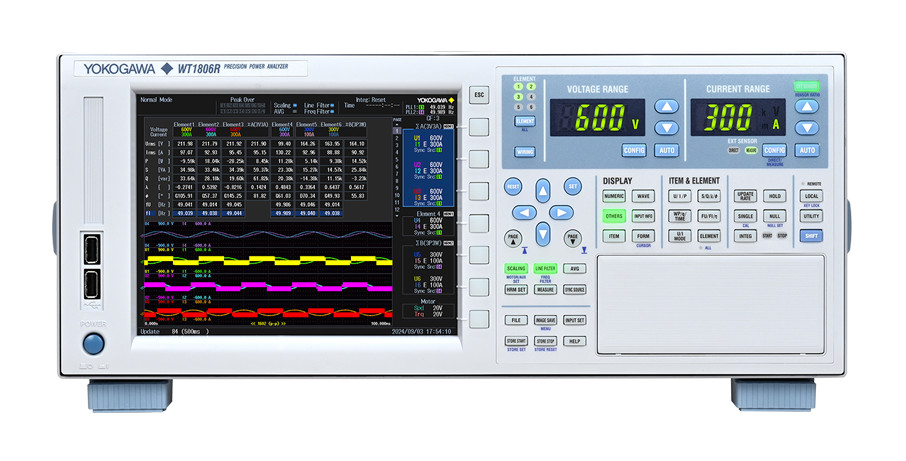Tap the integration STOP key
This screenshot has height=461, width=906.
pos(782,236)
